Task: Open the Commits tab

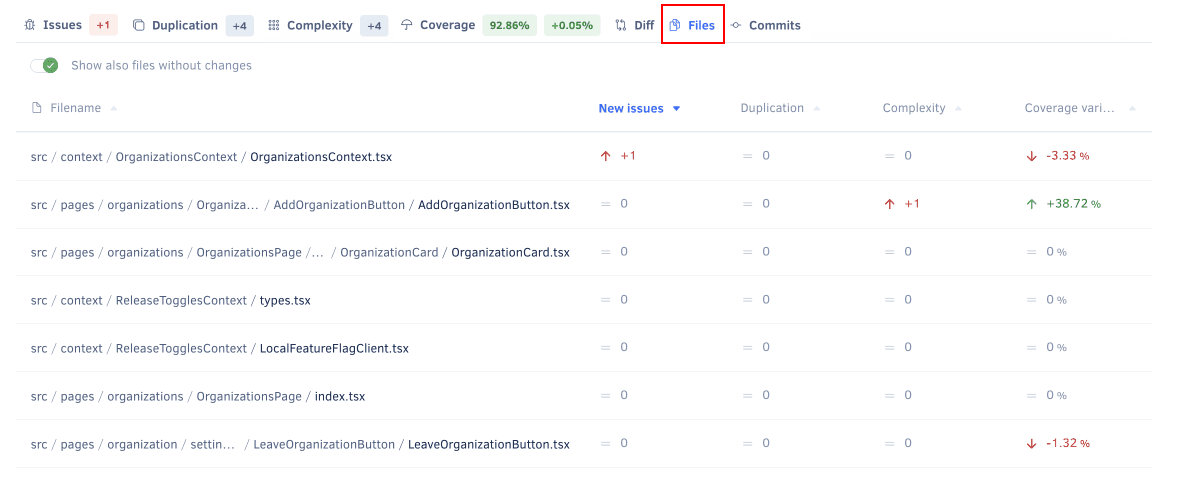Action: click(x=774, y=25)
